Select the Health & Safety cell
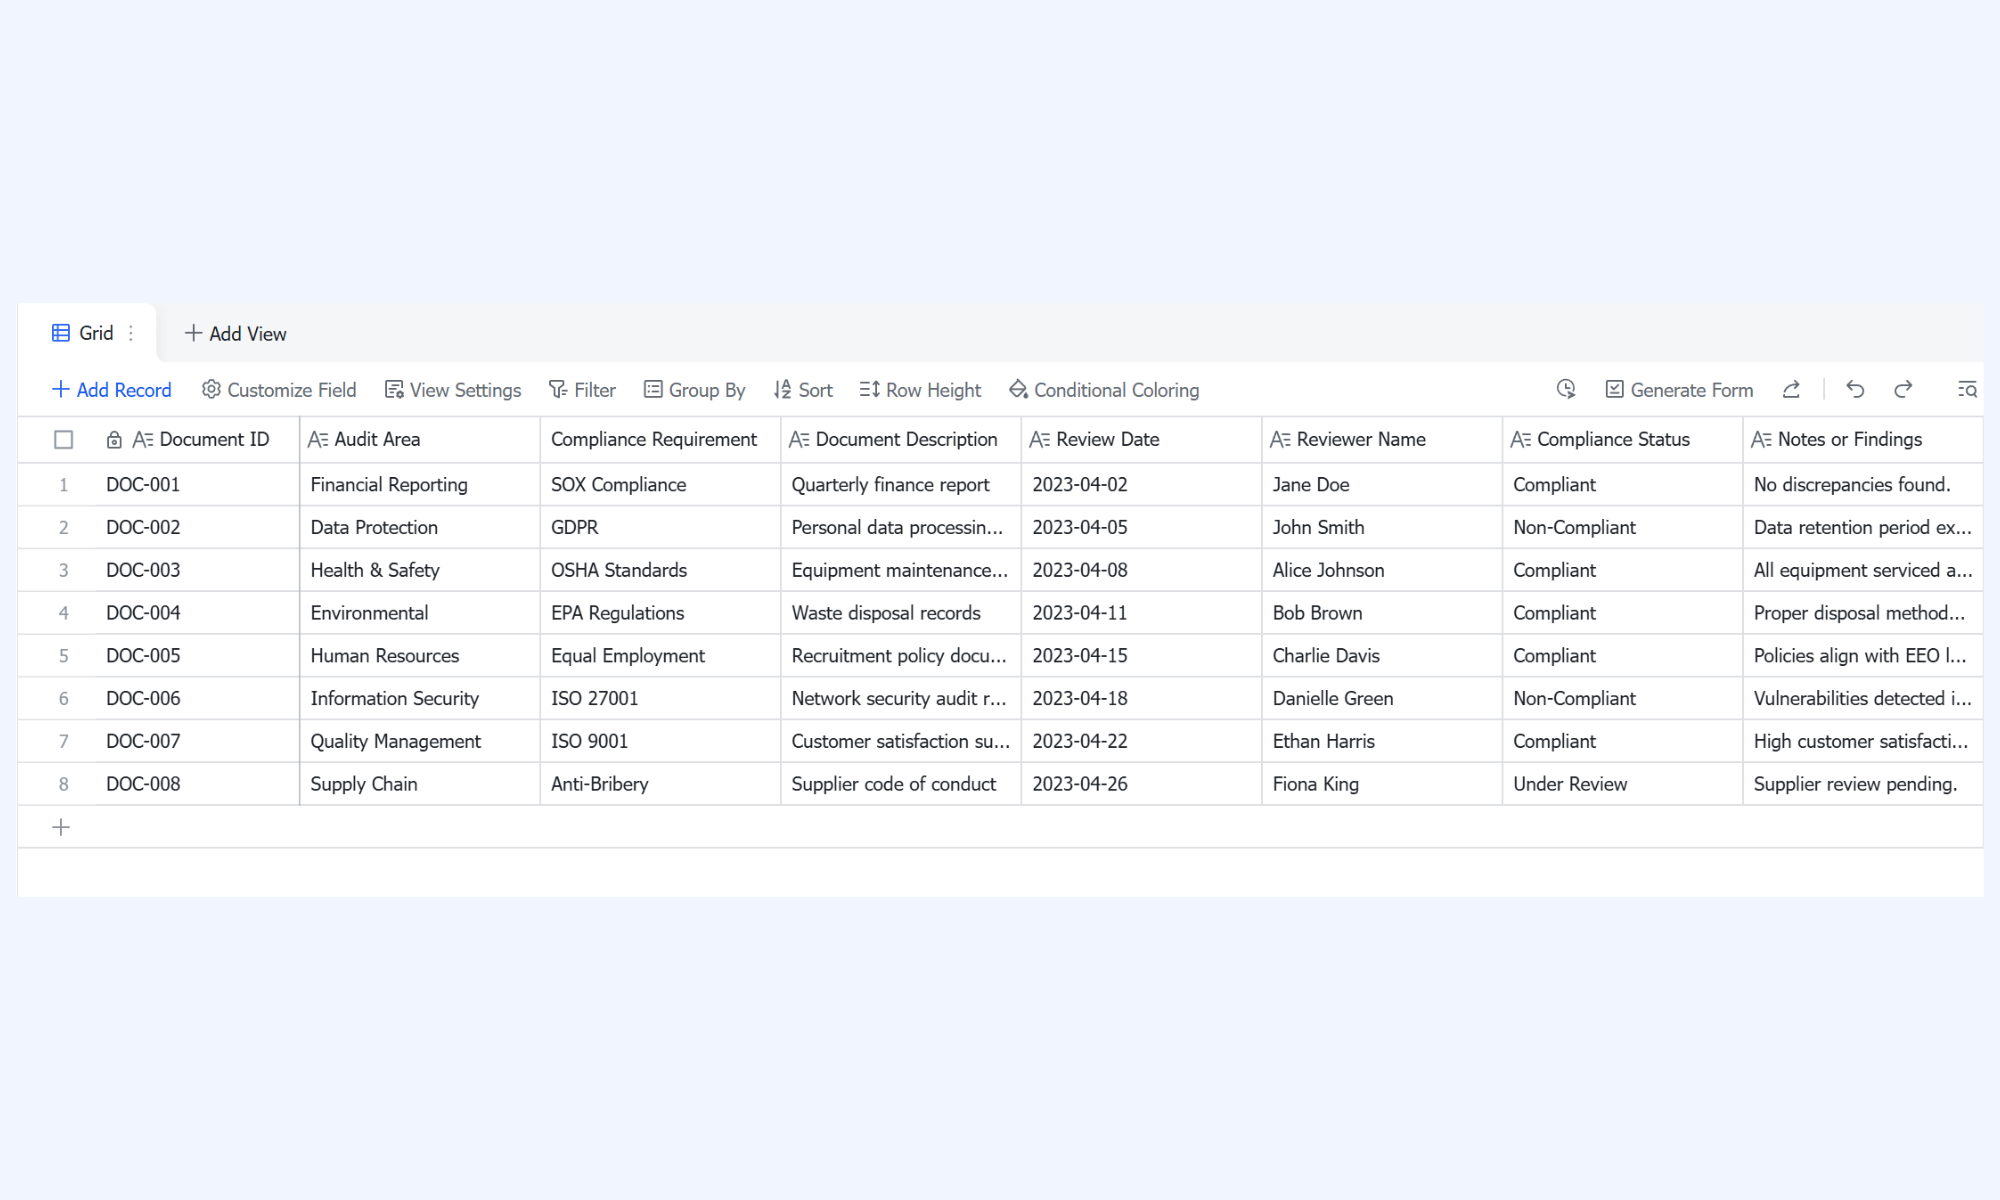 [x=420, y=570]
